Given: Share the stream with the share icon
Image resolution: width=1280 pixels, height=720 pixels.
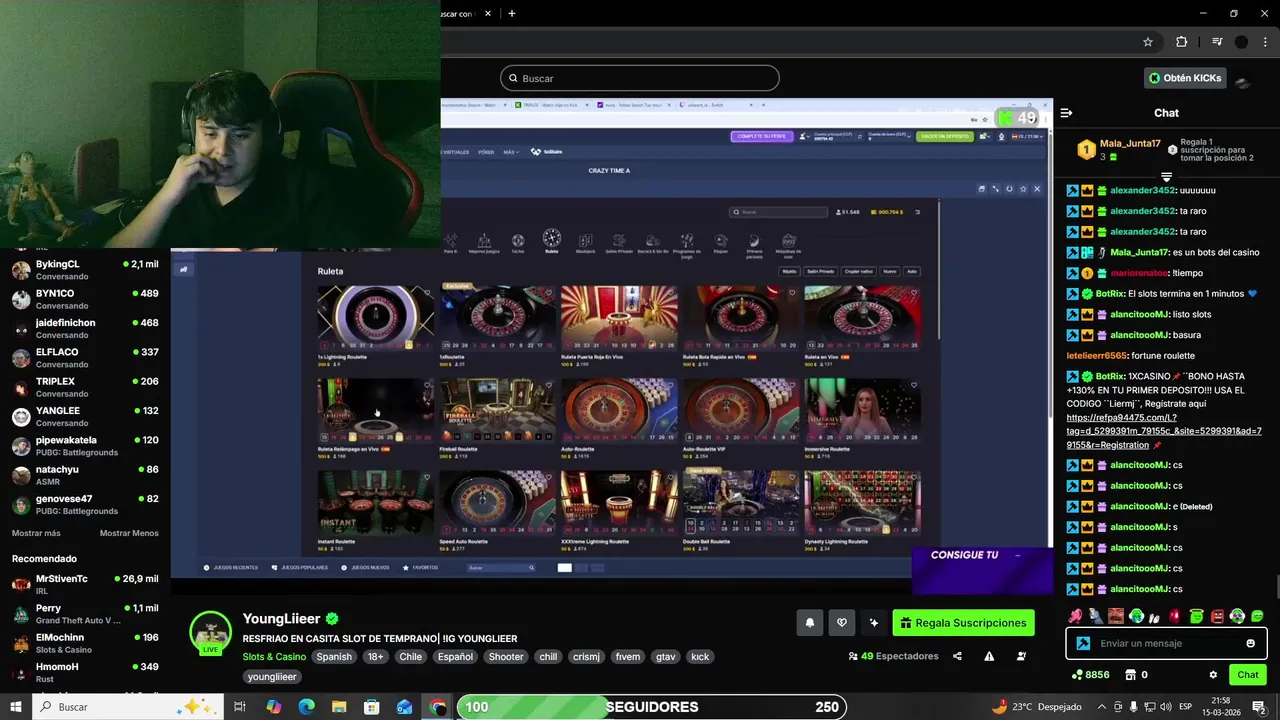Looking at the screenshot, I should [x=957, y=656].
